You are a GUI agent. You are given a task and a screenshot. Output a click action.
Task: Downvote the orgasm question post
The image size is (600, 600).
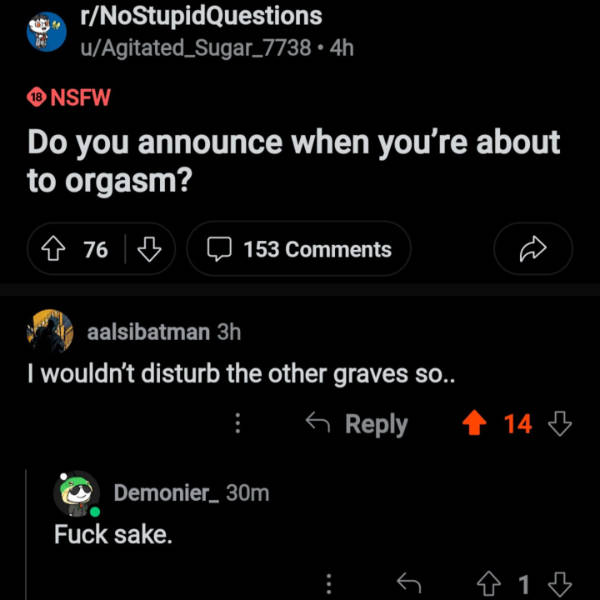point(149,249)
